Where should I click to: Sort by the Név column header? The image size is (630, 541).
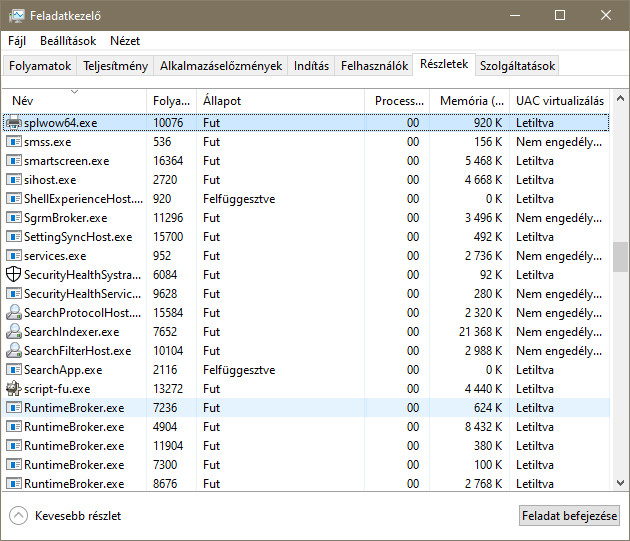[74, 100]
